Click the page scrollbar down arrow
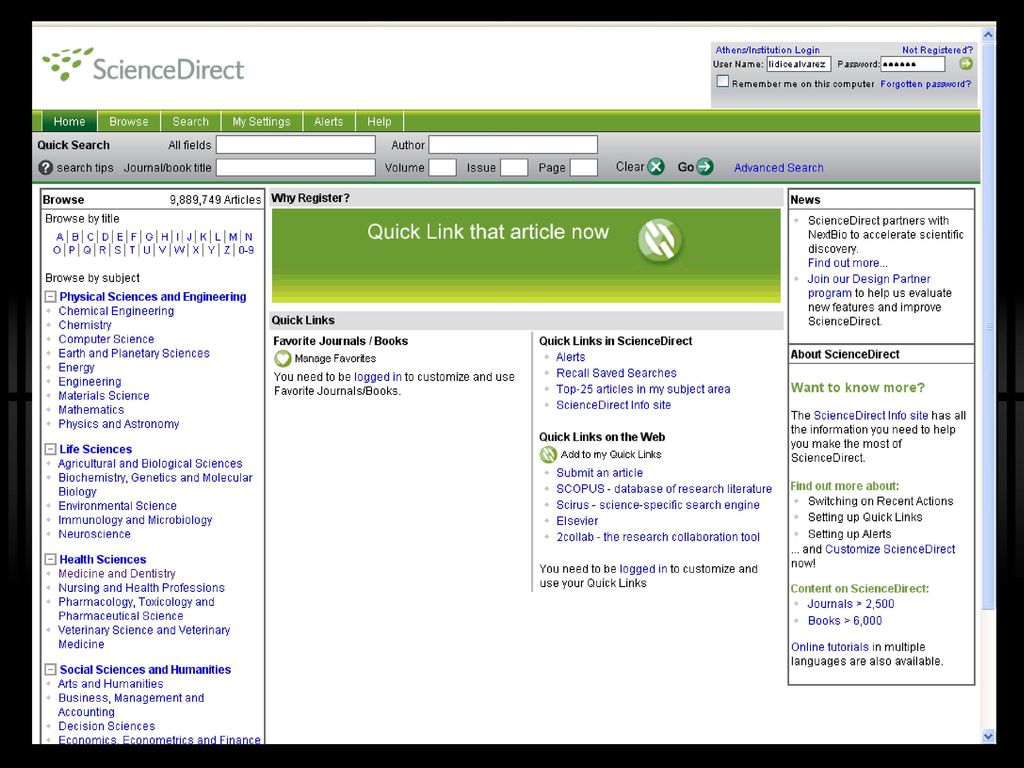This screenshot has height=768, width=1024. [988, 736]
